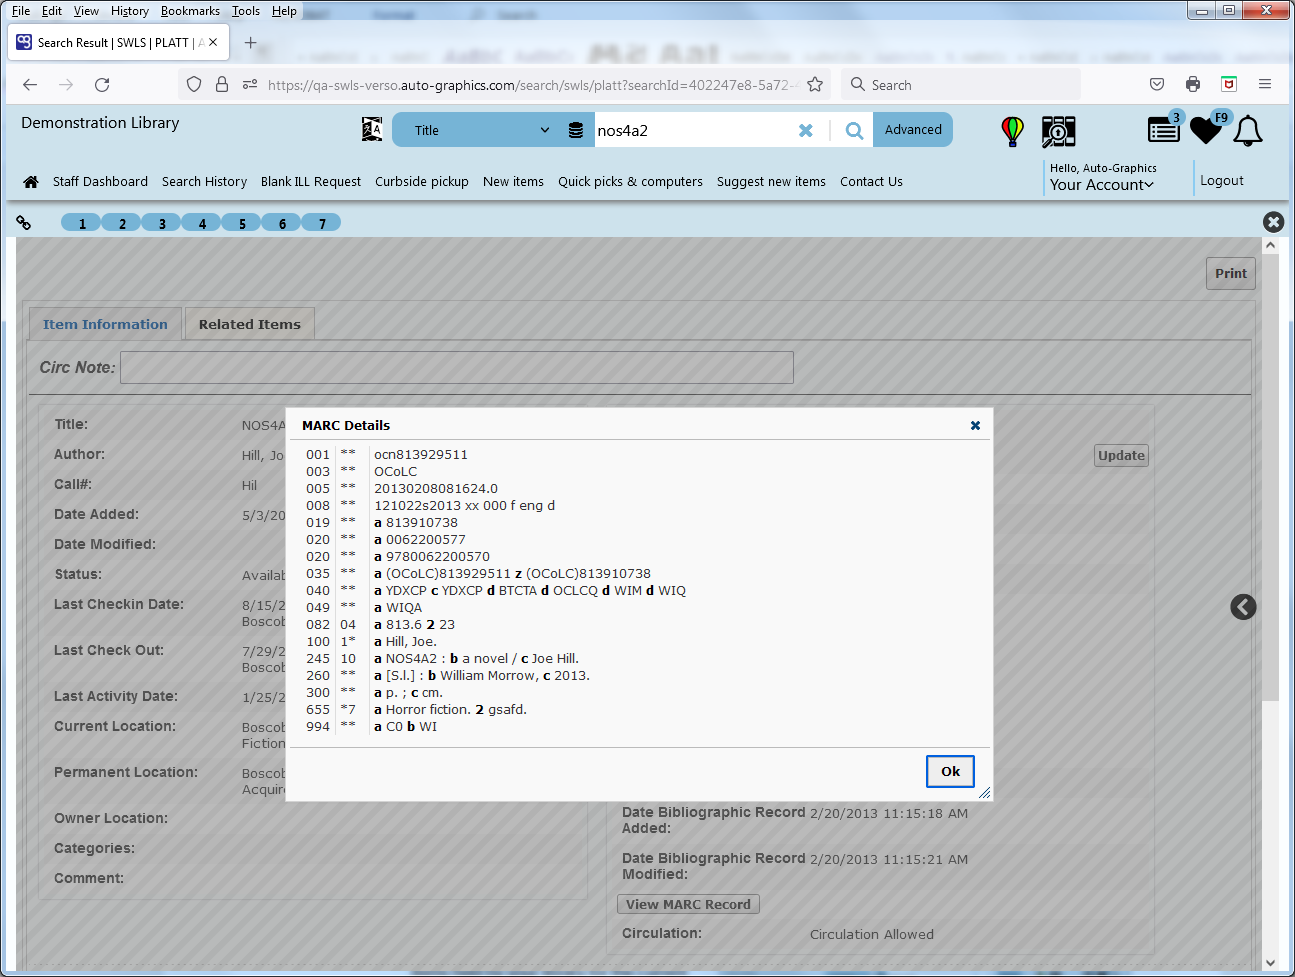Open a new browser tab

[250, 43]
